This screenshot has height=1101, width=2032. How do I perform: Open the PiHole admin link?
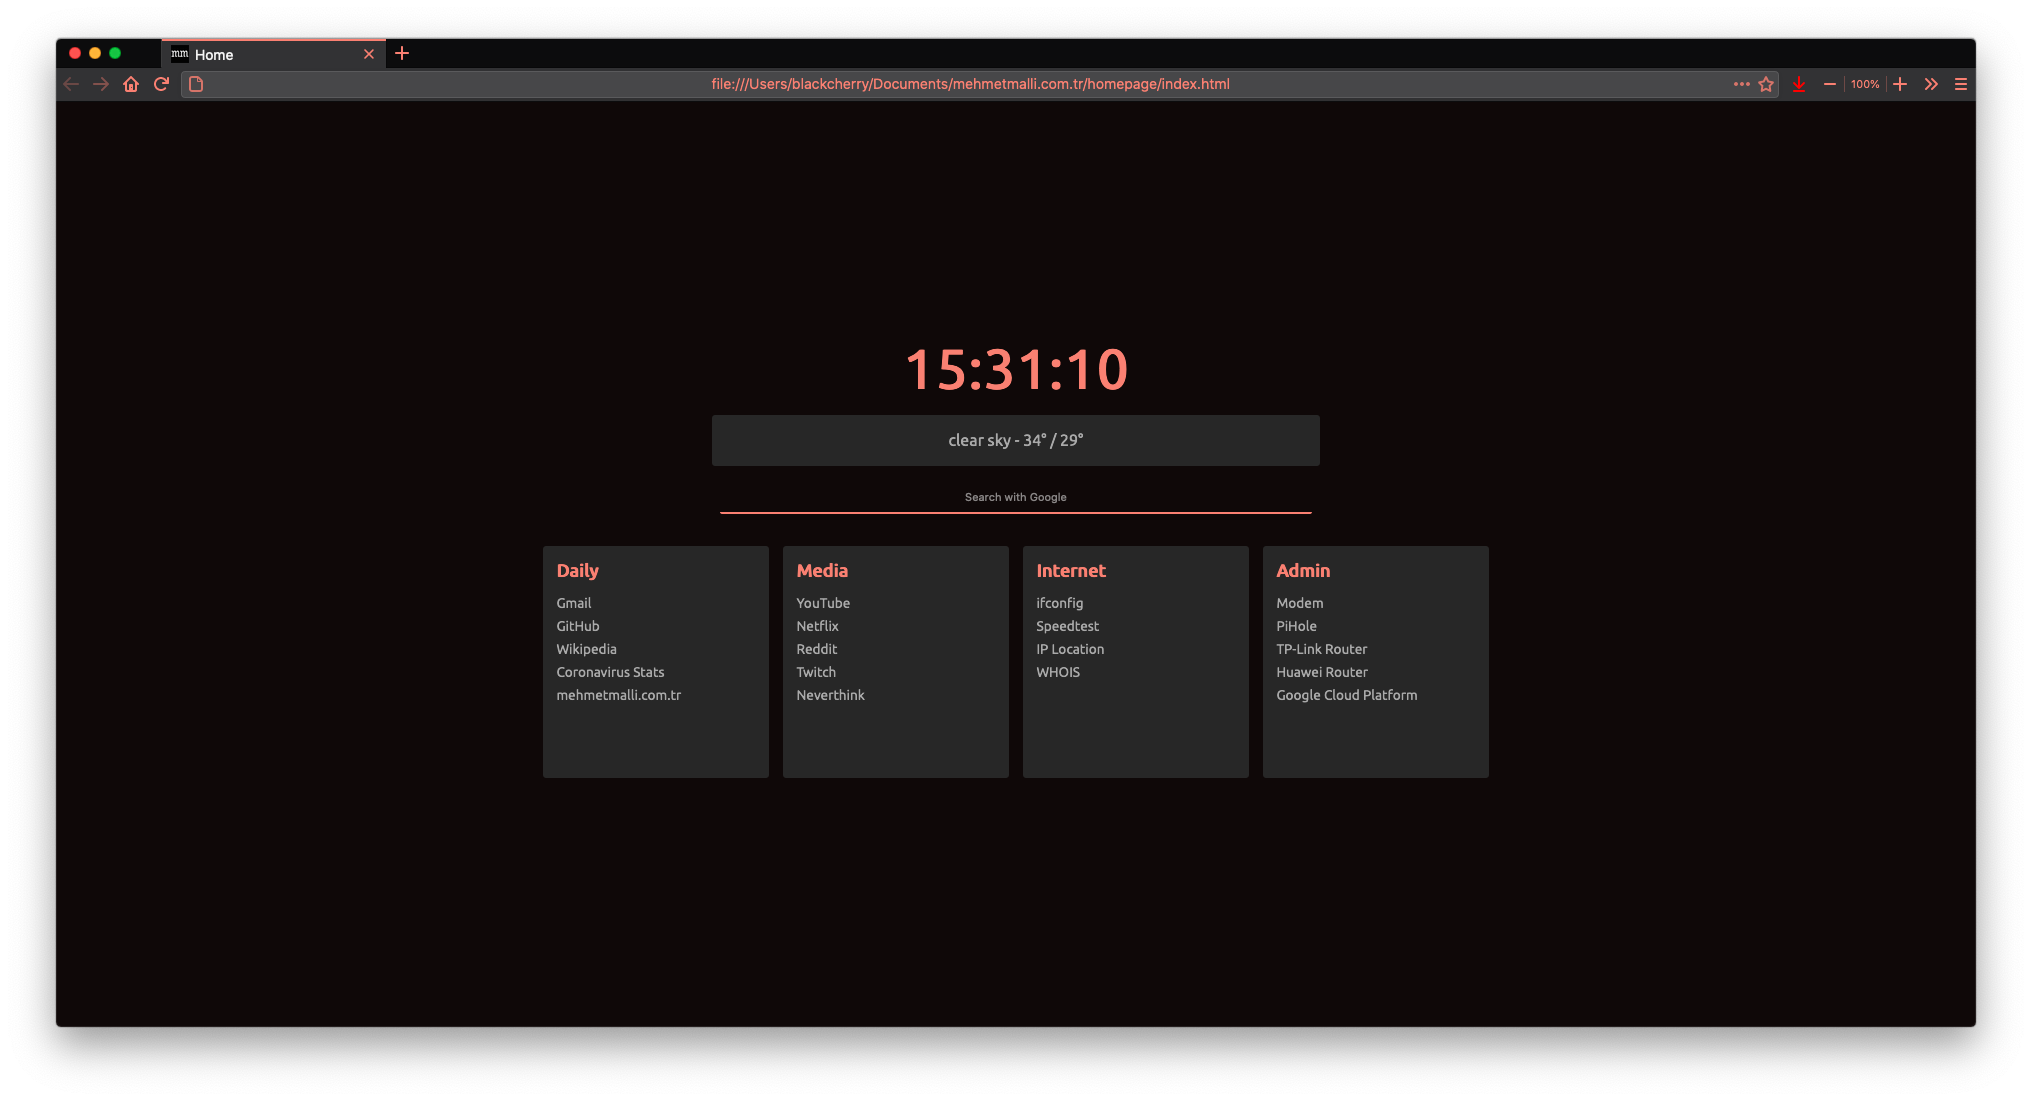[x=1296, y=626]
